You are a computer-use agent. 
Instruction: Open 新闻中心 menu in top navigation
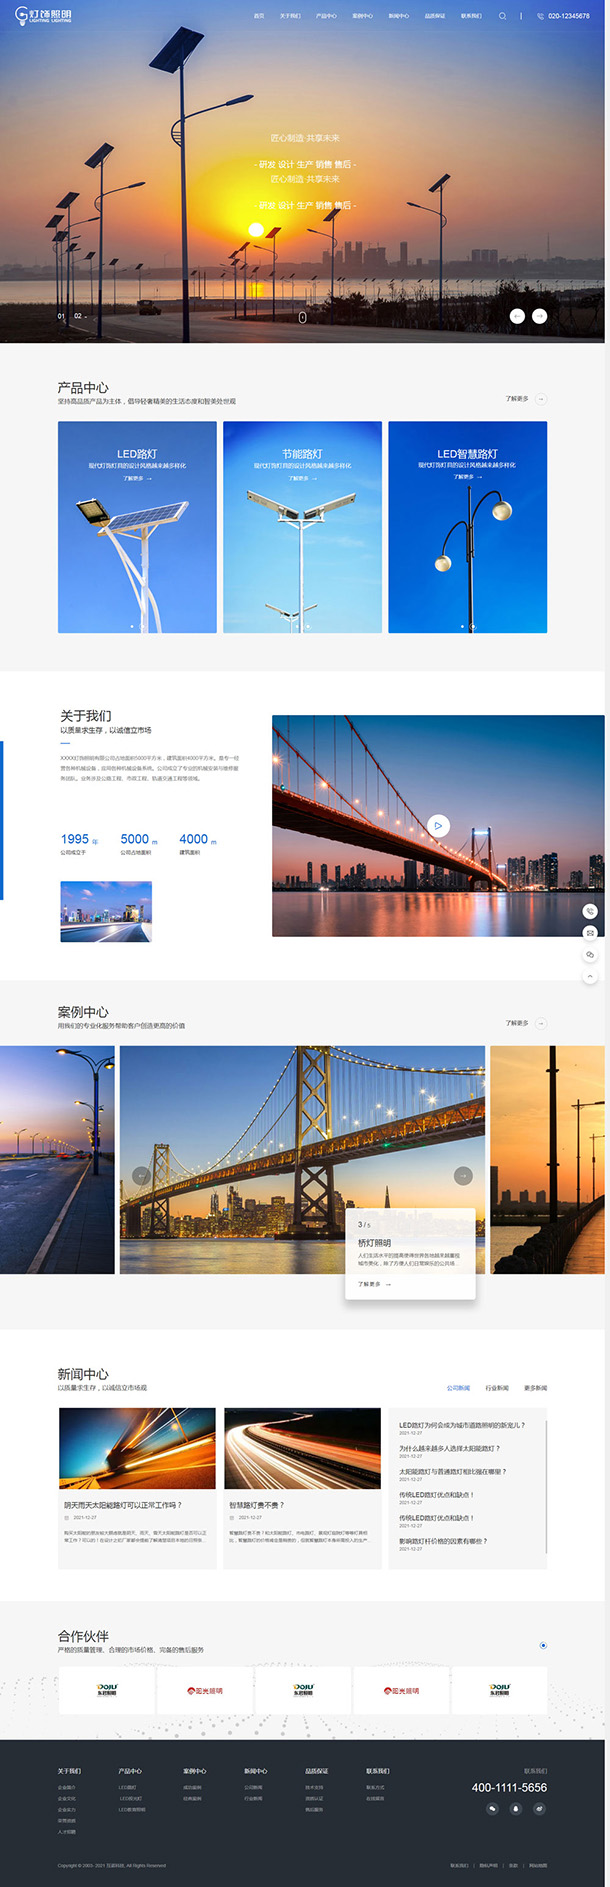click(398, 16)
